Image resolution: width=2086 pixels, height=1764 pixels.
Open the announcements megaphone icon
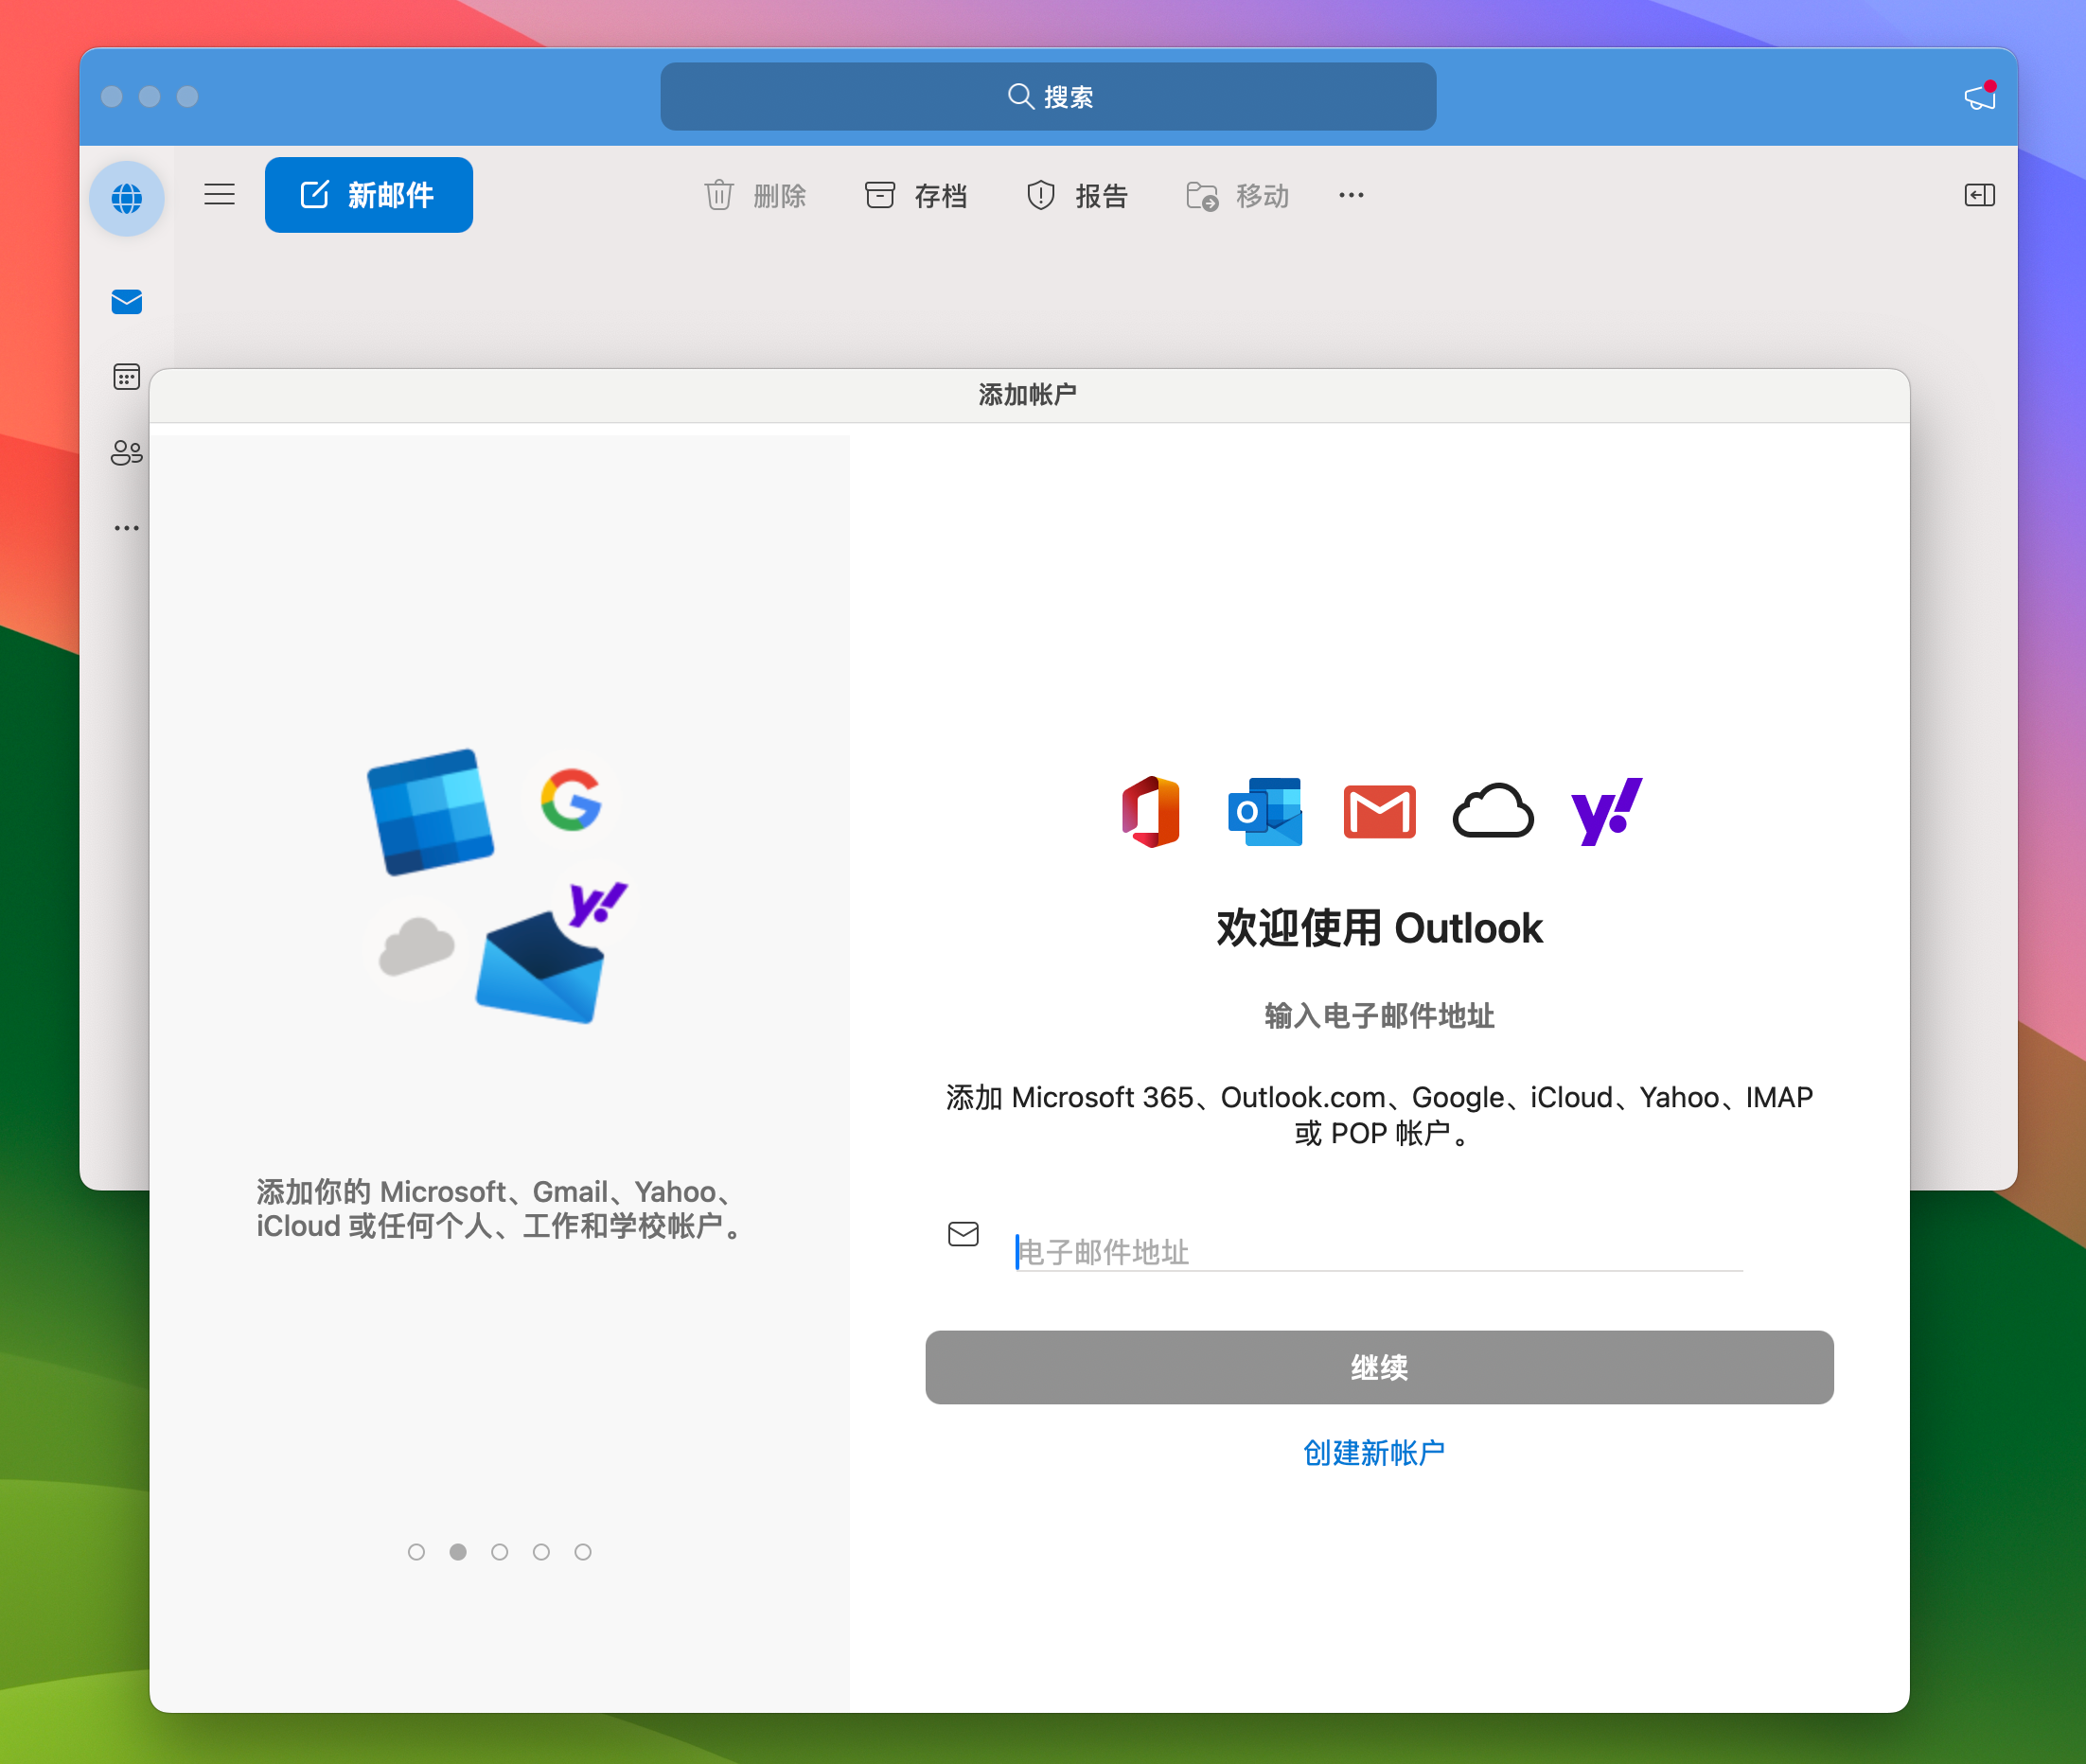(x=1980, y=96)
